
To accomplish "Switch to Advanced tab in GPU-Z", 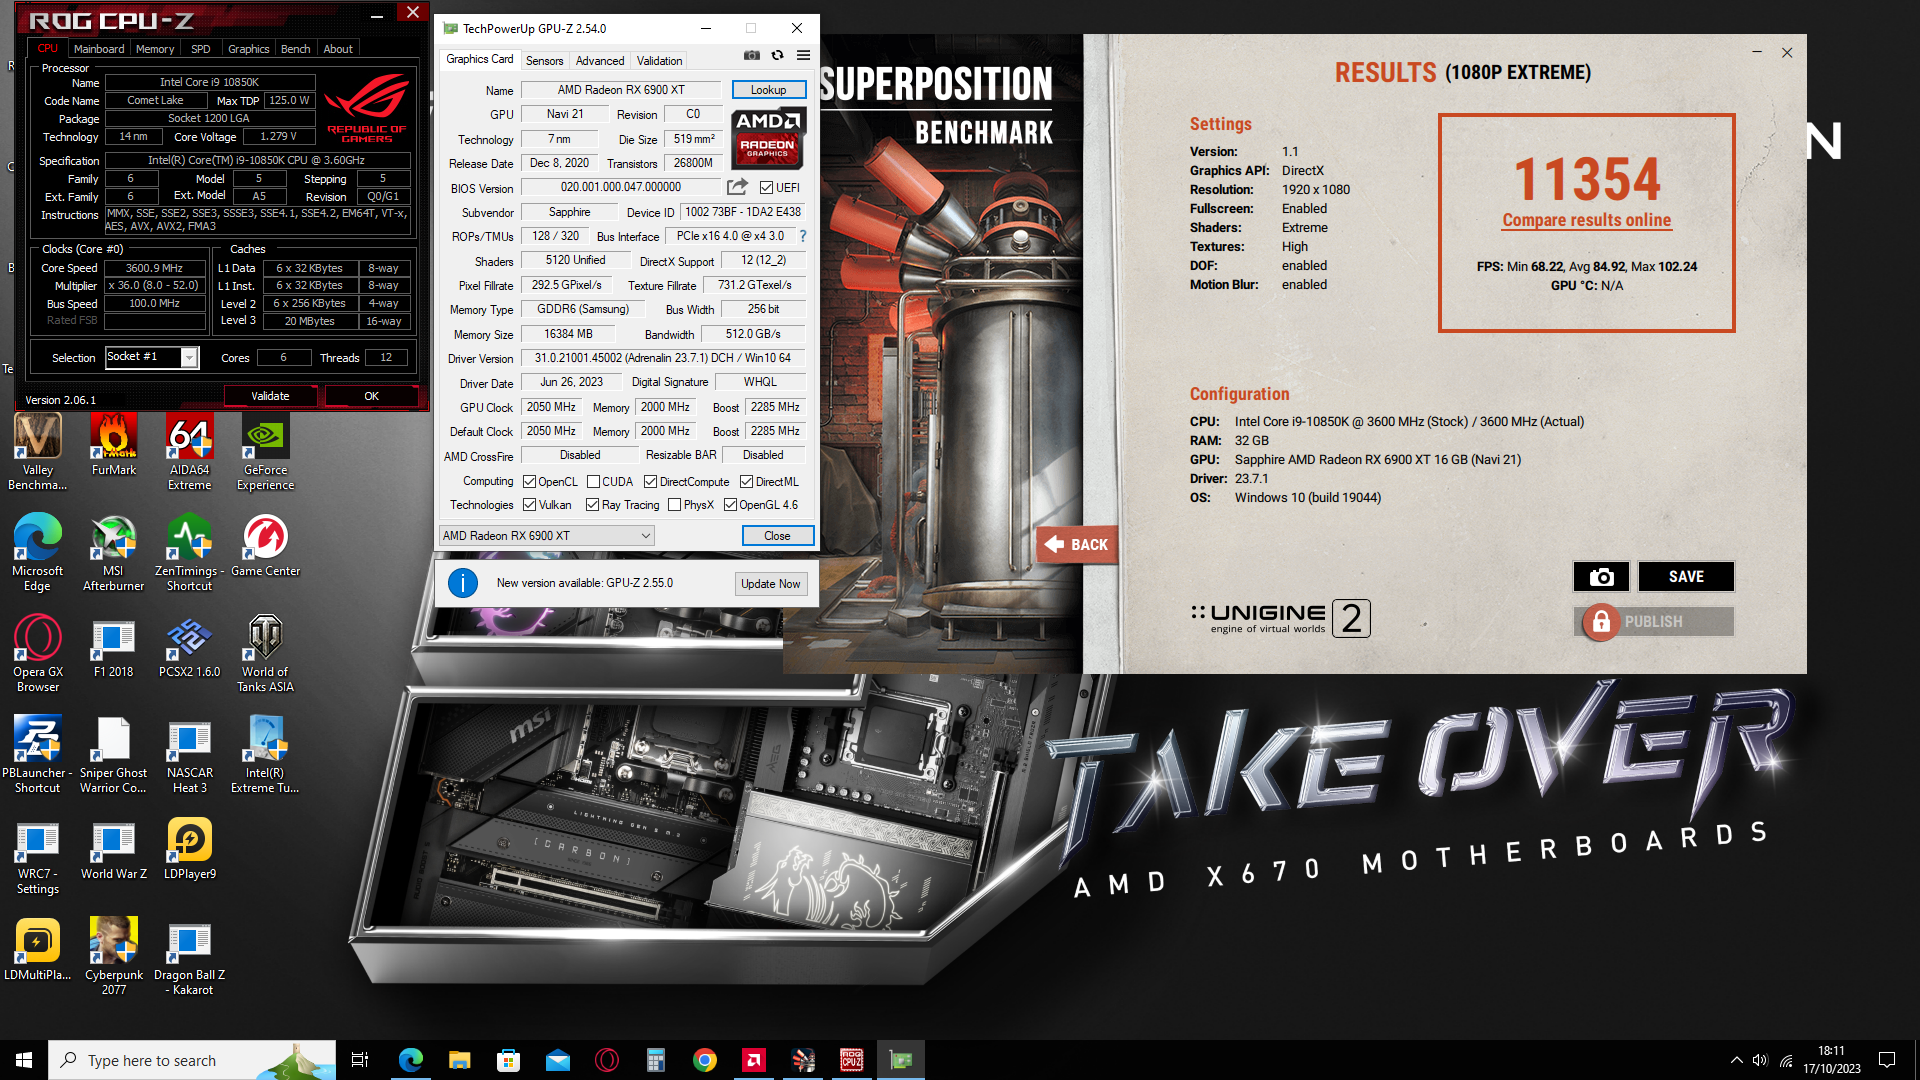I will coord(600,61).
